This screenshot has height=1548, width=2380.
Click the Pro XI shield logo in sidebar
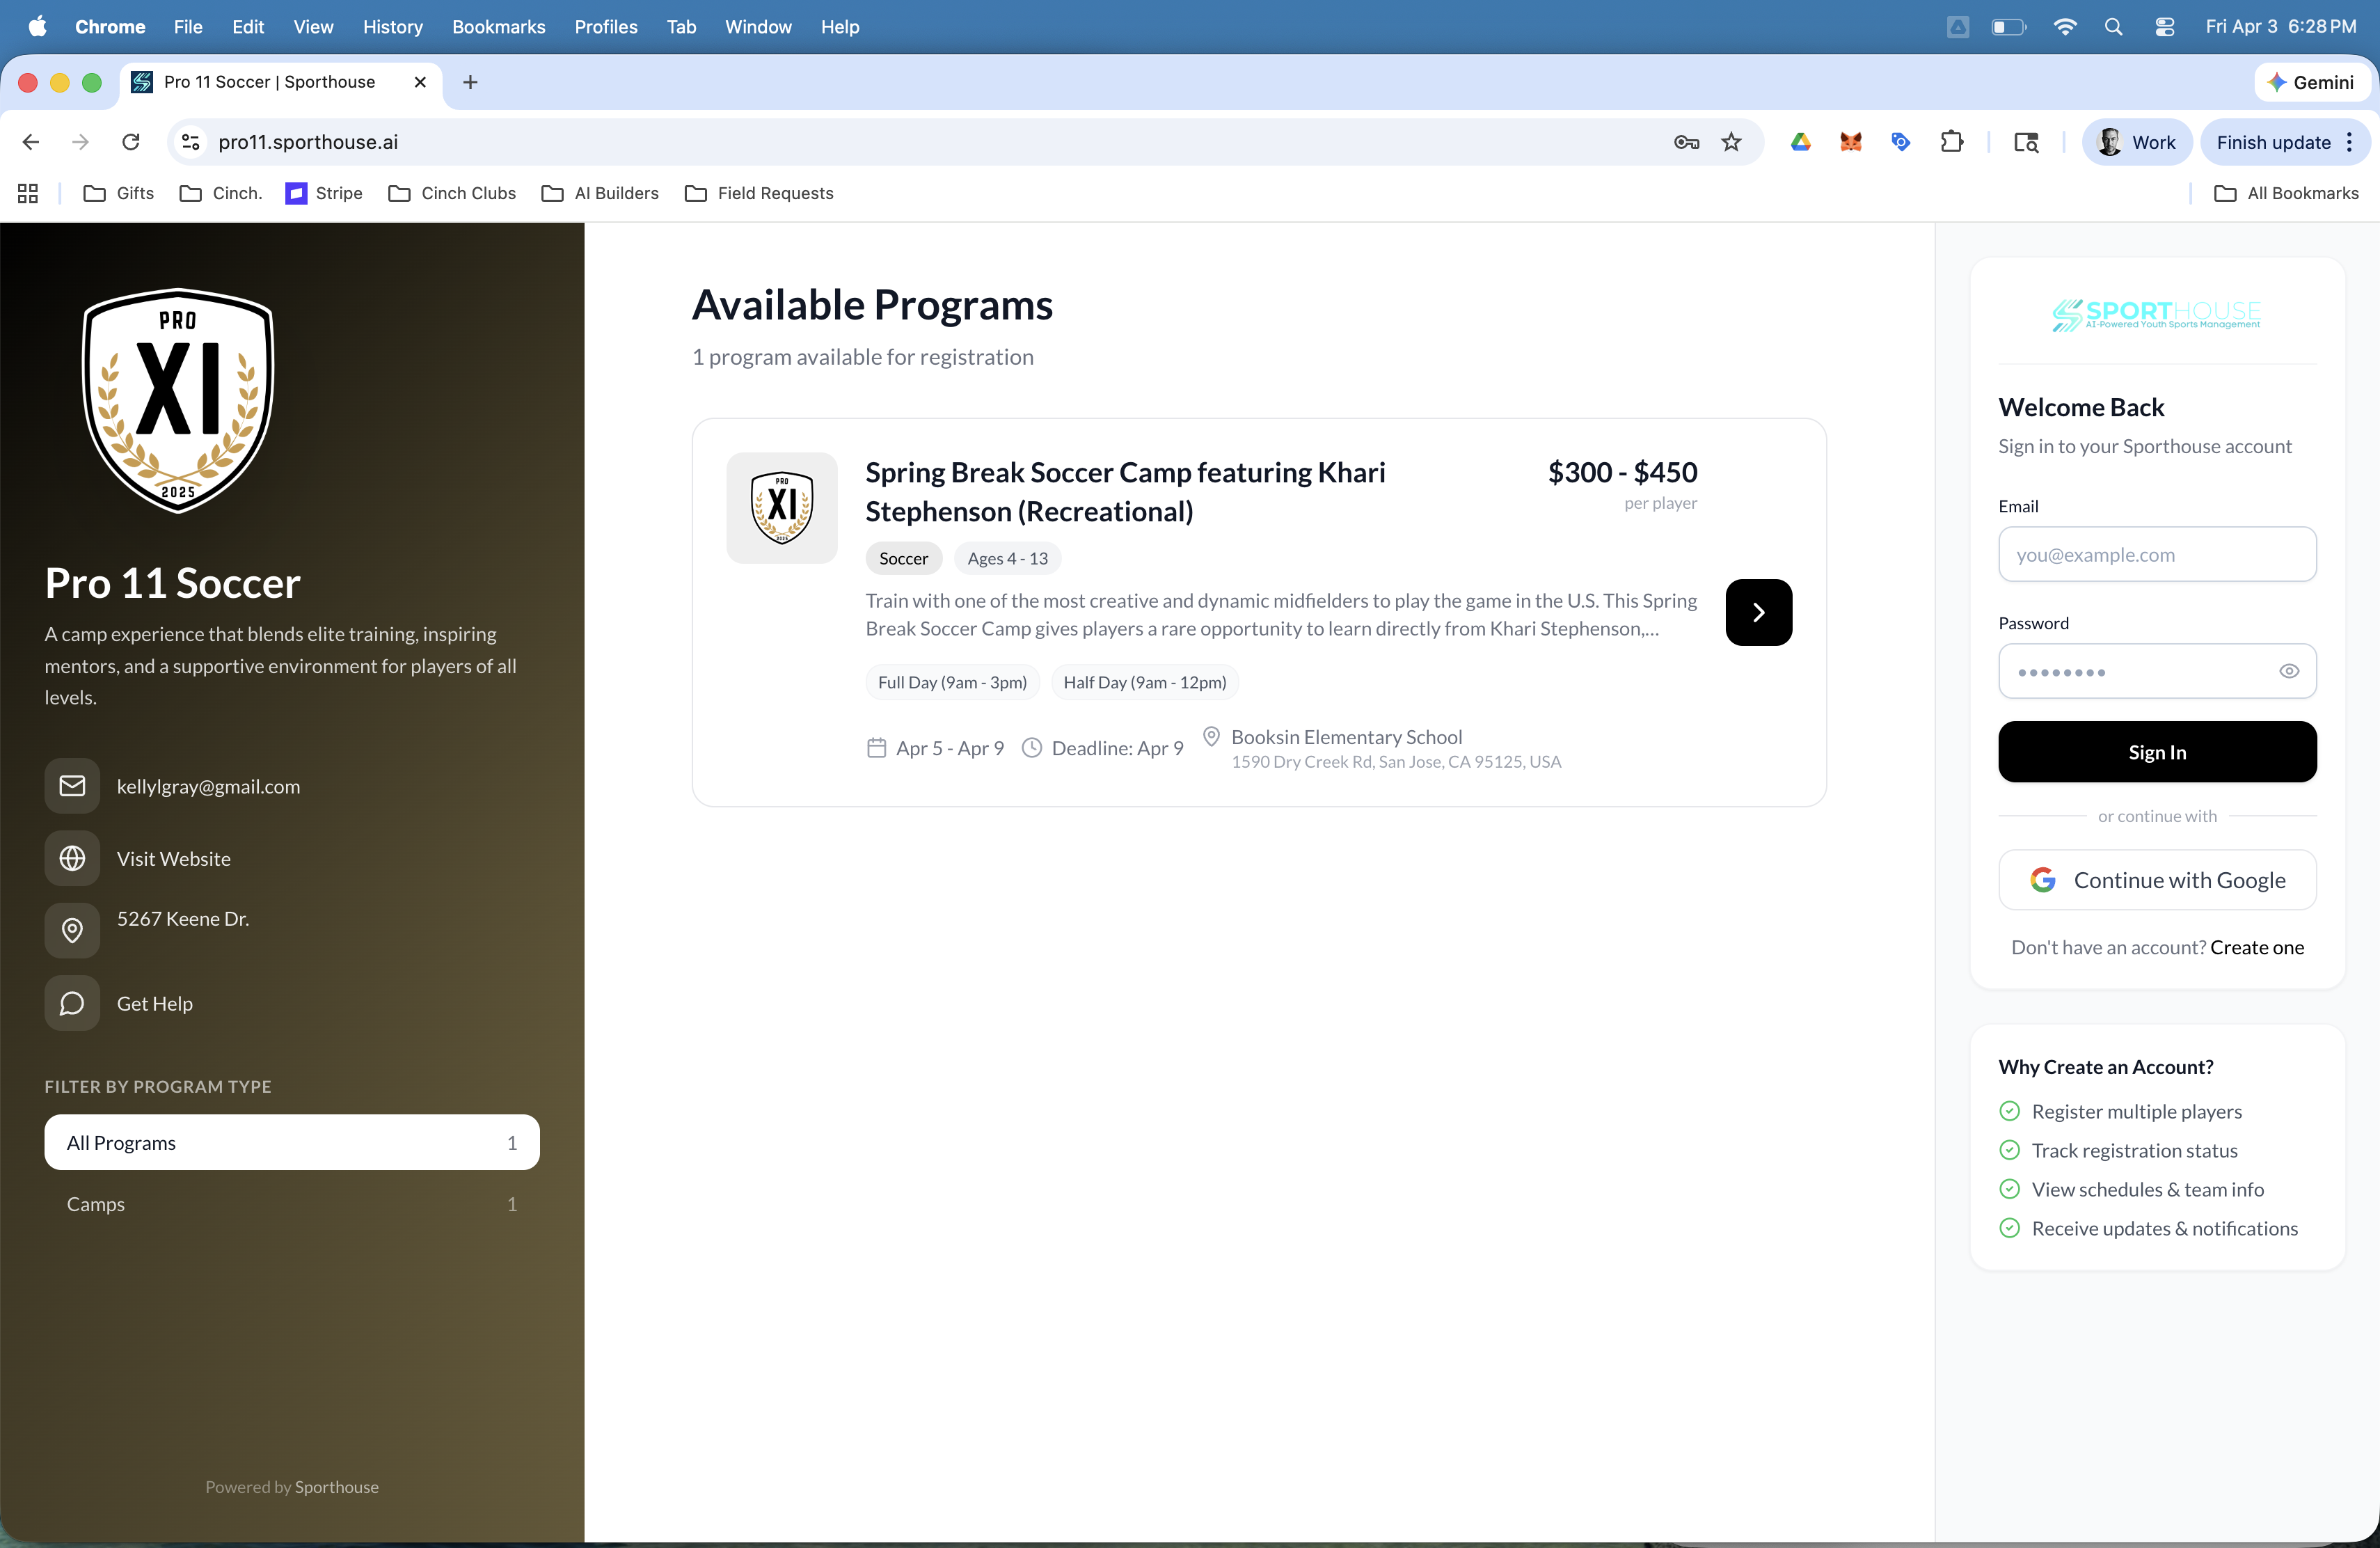pos(178,400)
